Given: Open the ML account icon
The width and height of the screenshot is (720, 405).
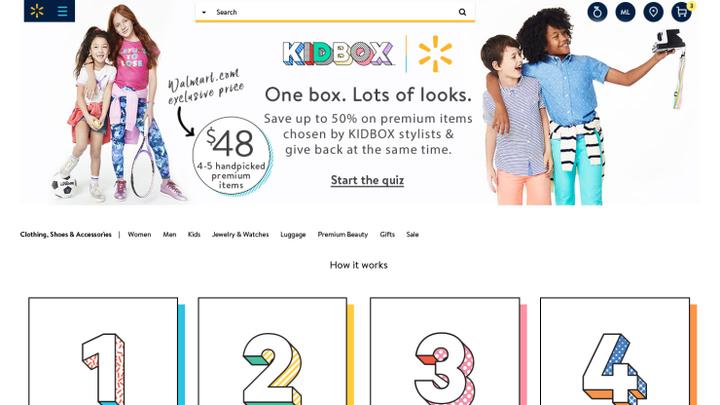Looking at the screenshot, I should click(x=625, y=12).
